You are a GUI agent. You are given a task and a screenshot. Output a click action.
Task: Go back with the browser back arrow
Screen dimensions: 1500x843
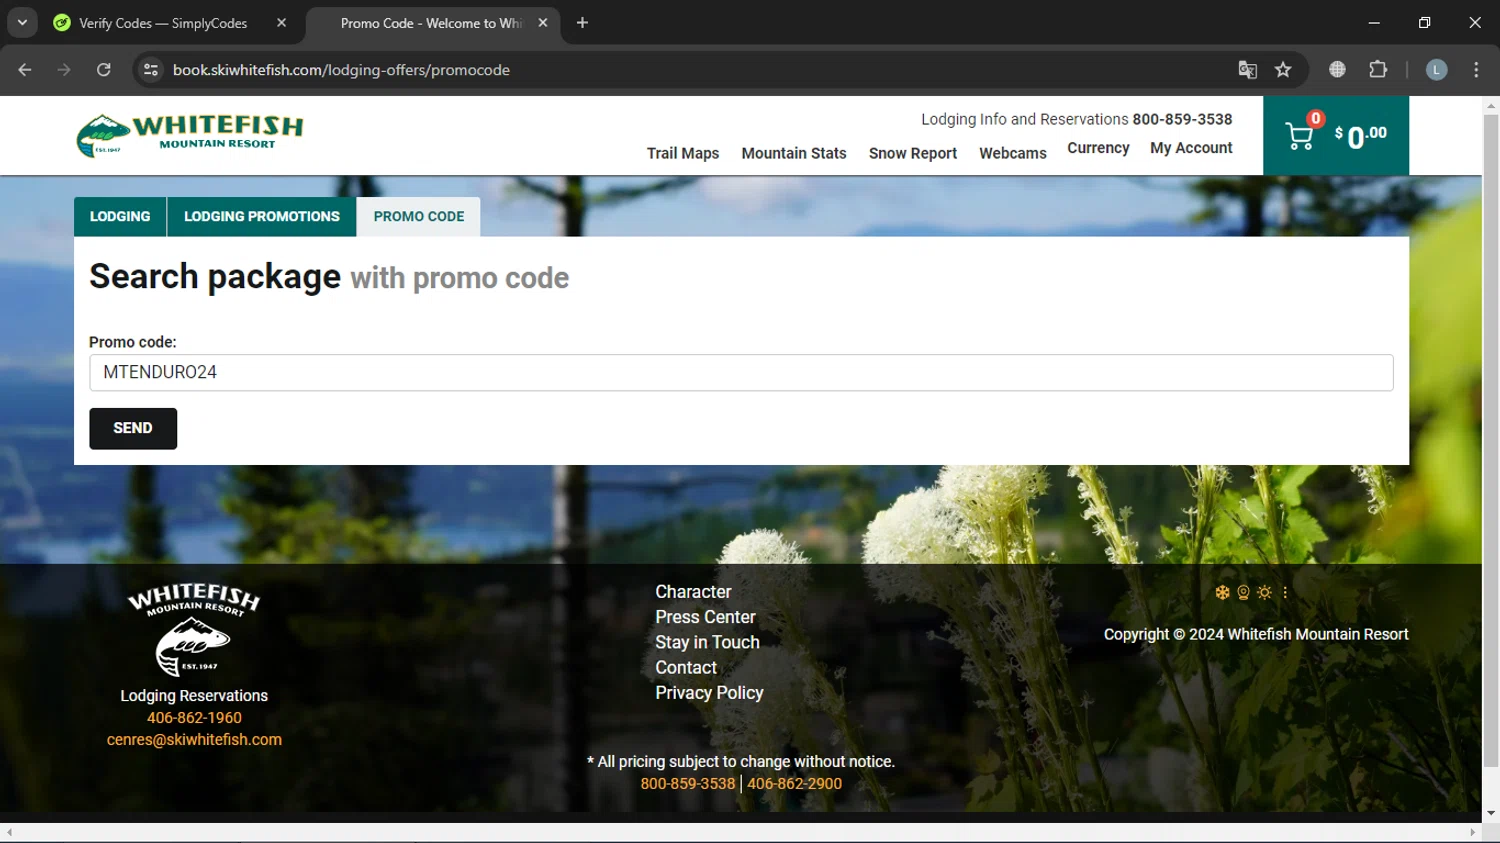[x=25, y=70]
